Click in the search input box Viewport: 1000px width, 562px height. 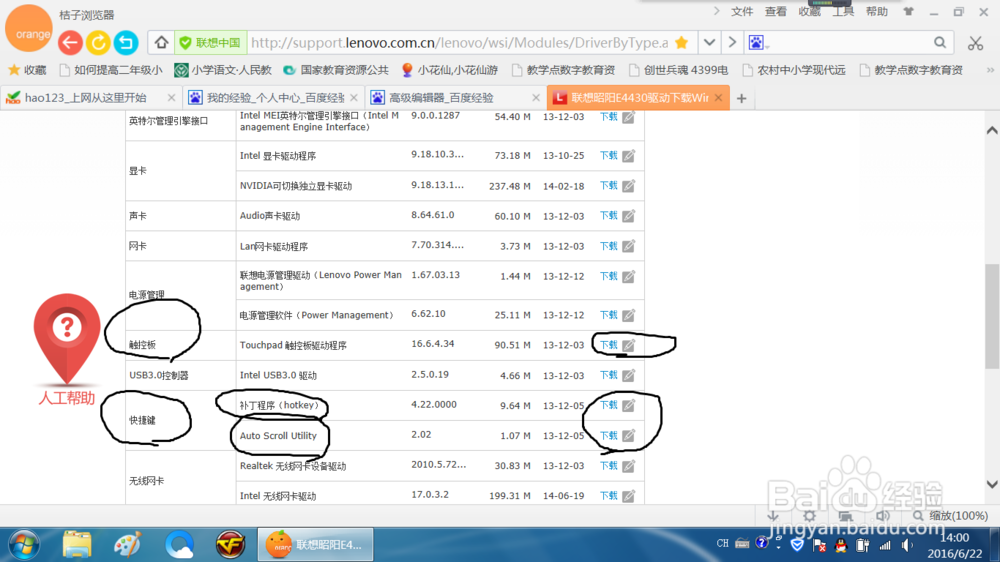[x=848, y=43]
